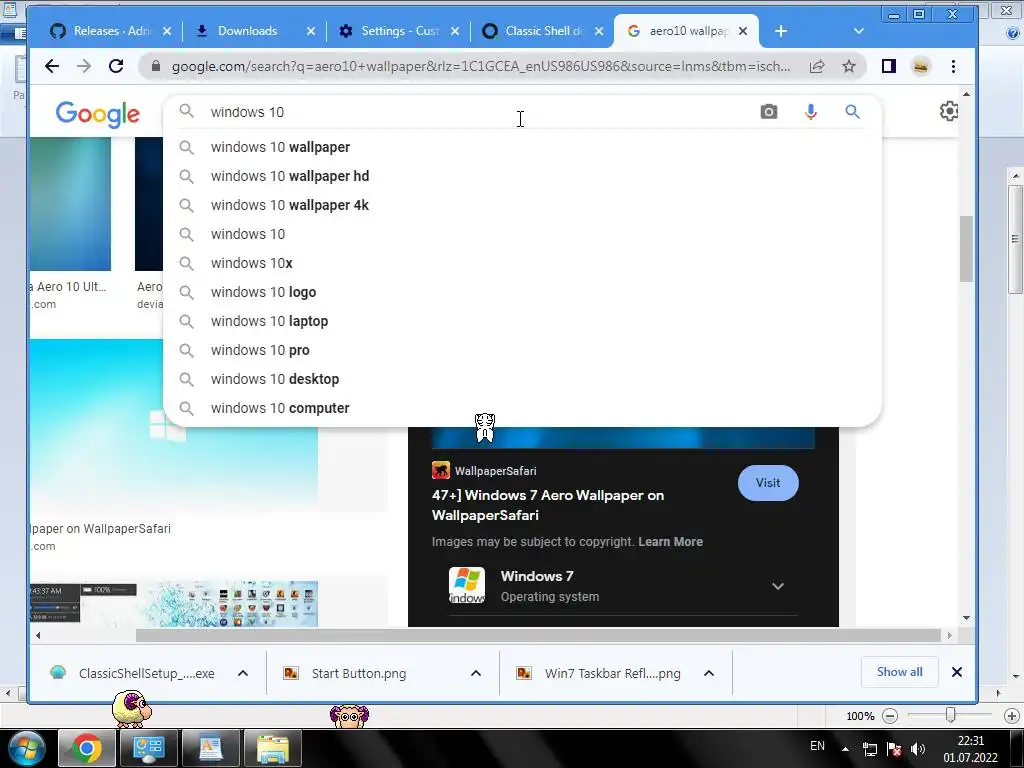Open the Aero 10 Ult wallpaper thumbnail
The image size is (1024, 768).
71,204
